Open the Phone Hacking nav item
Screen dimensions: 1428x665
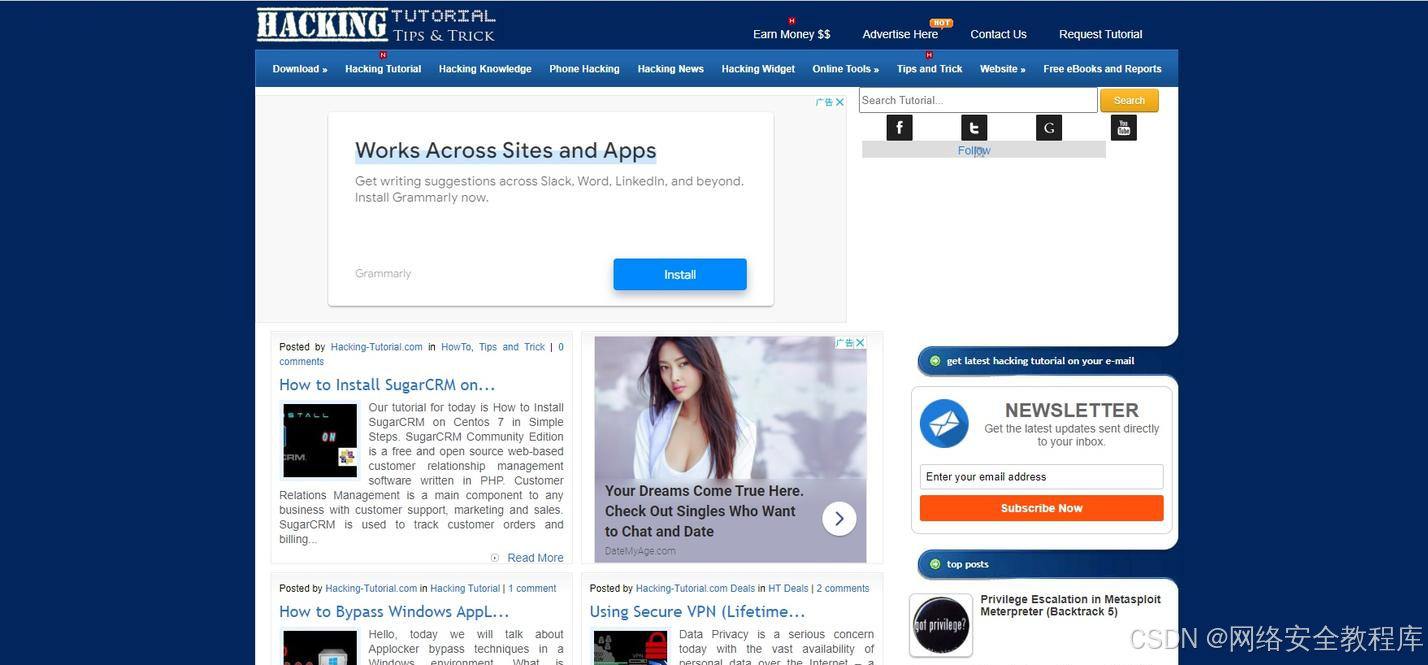pyautogui.click(x=584, y=69)
